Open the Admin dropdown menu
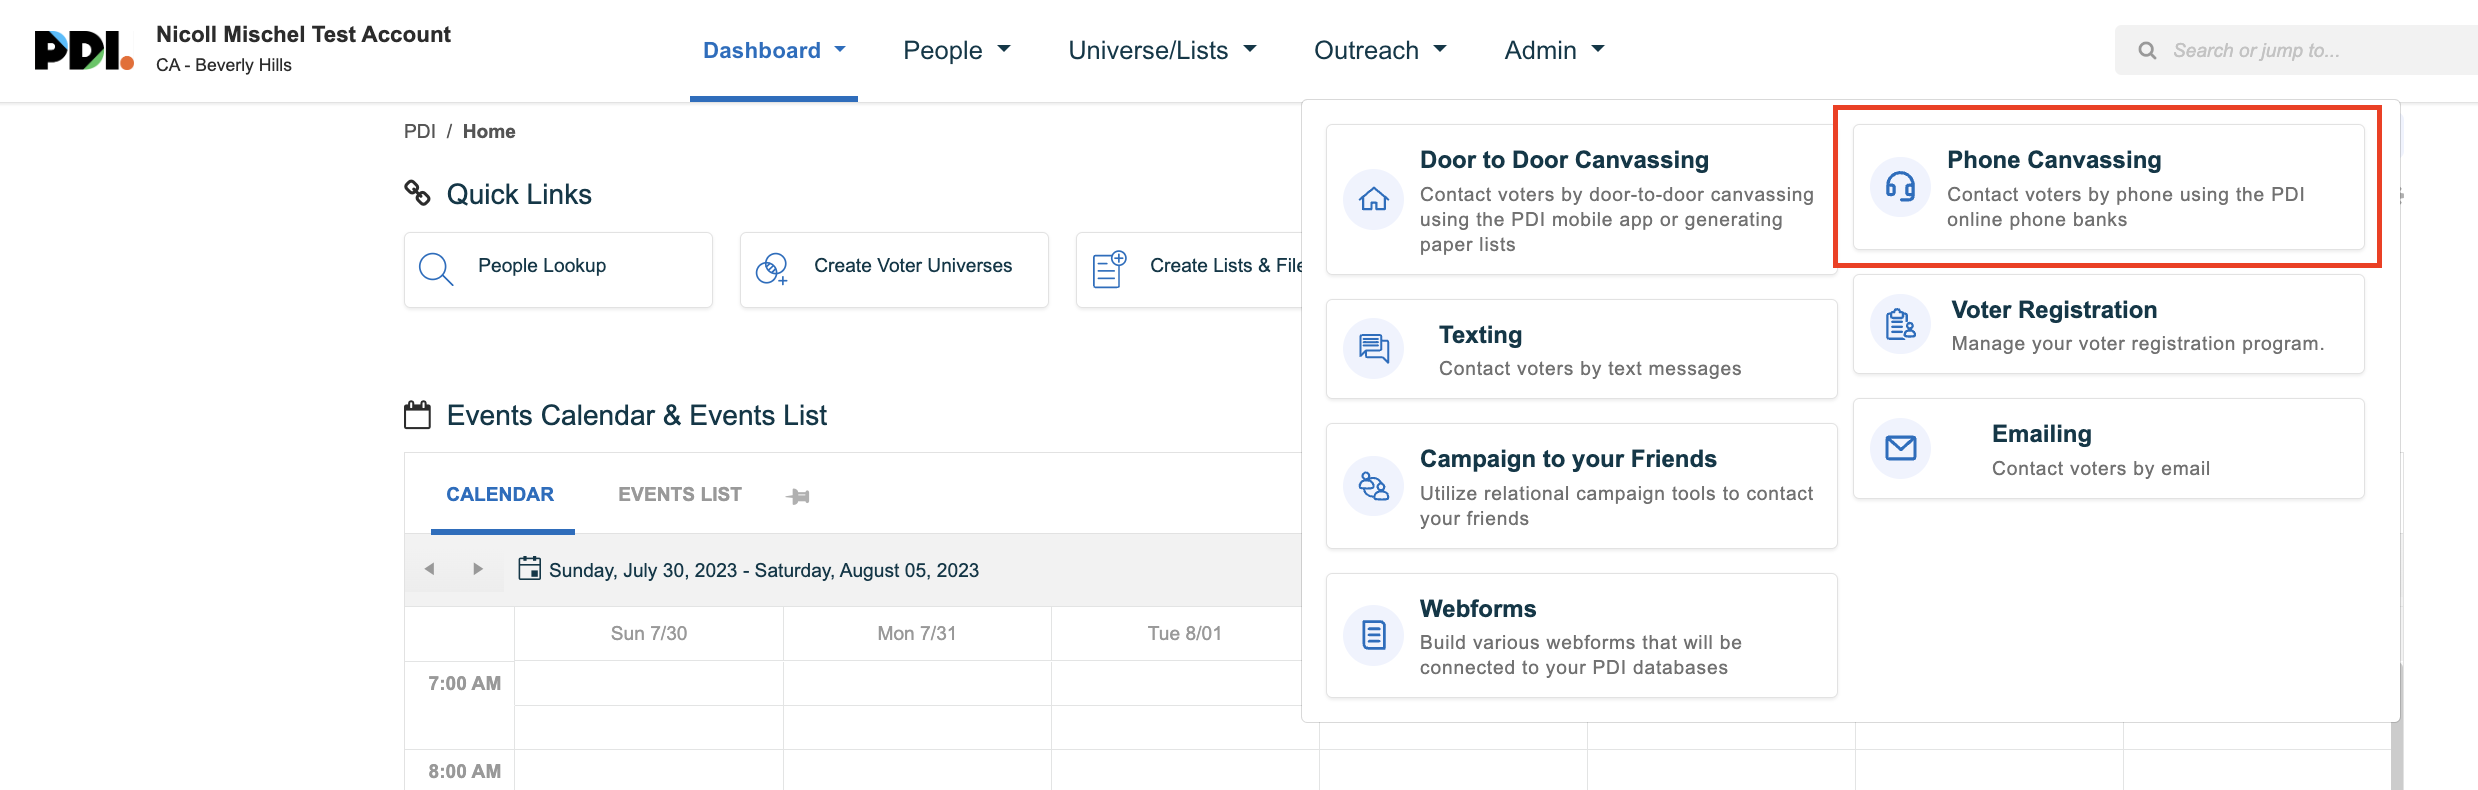This screenshot has height=790, width=2478. pyautogui.click(x=1554, y=50)
